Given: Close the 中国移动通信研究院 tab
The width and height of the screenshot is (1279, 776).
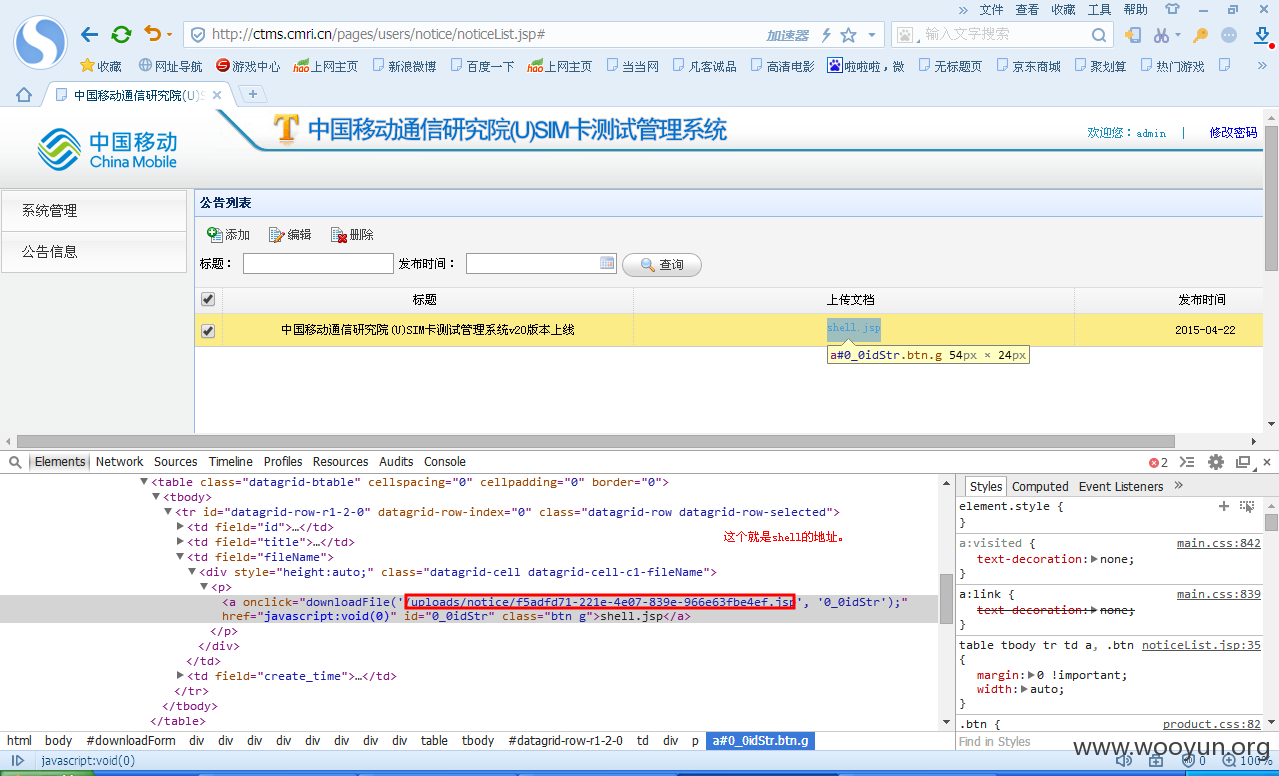Looking at the screenshot, I should pyautogui.click(x=217, y=95).
